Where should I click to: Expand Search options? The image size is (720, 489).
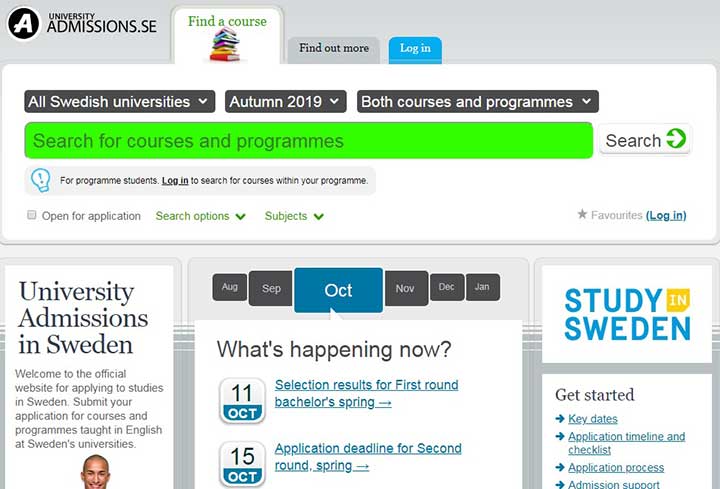(201, 216)
